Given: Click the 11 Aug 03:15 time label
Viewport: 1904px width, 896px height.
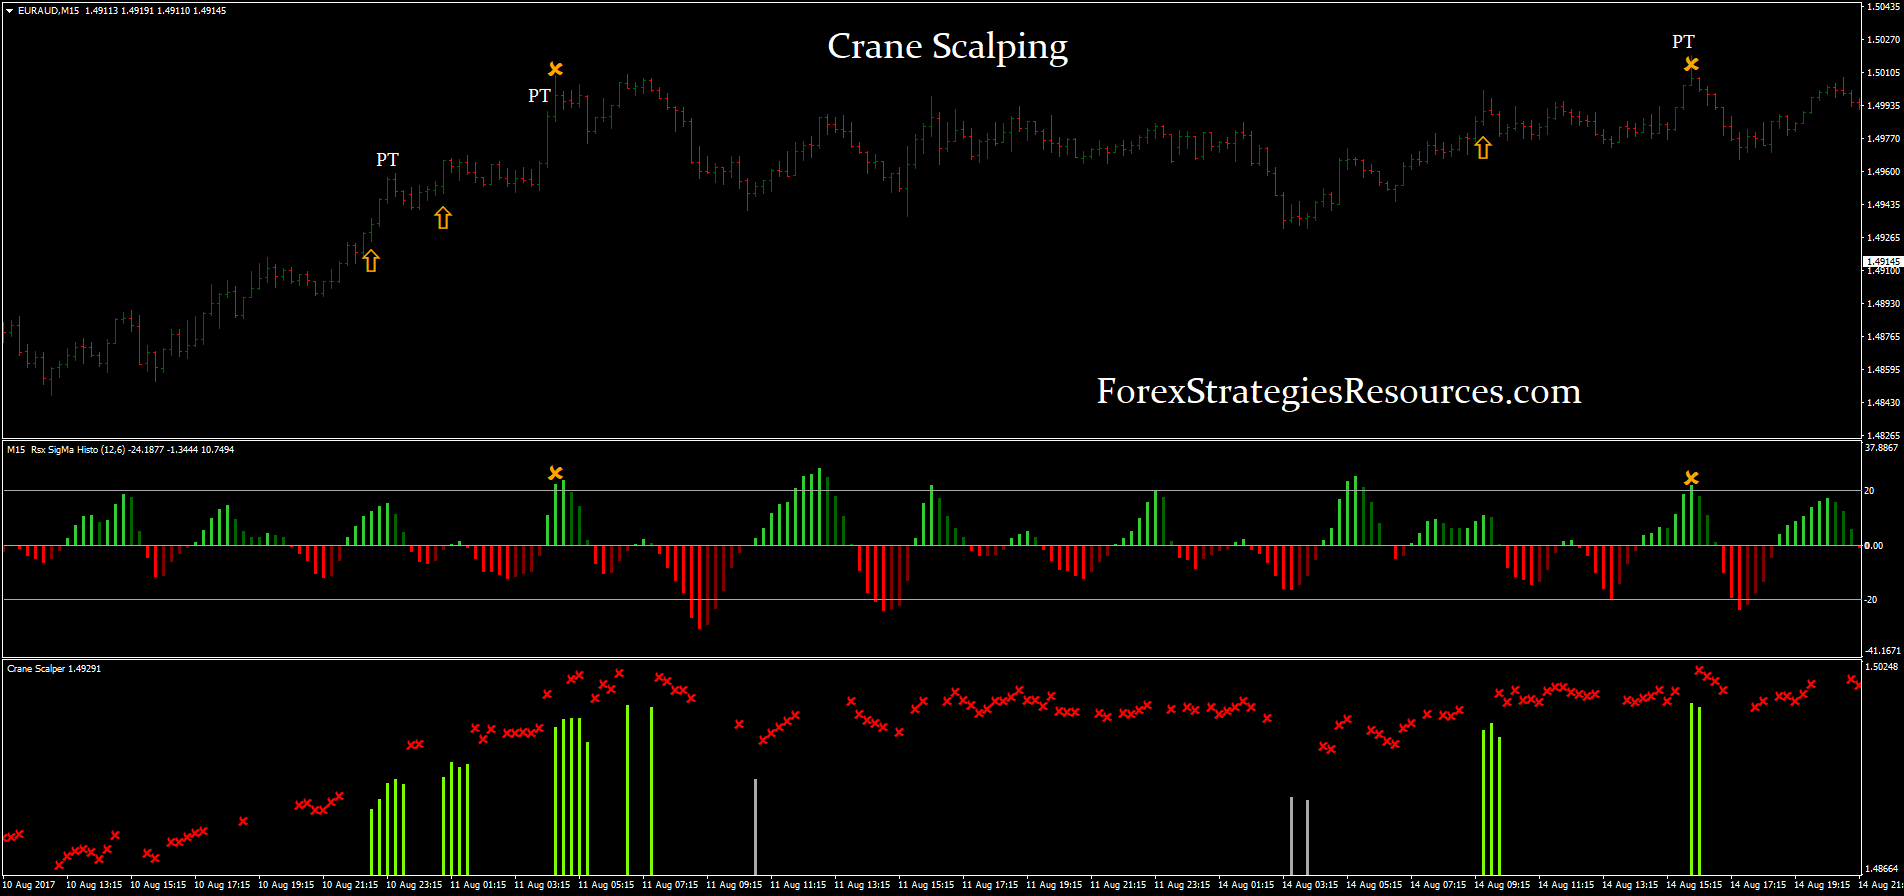Looking at the screenshot, I should 543,885.
